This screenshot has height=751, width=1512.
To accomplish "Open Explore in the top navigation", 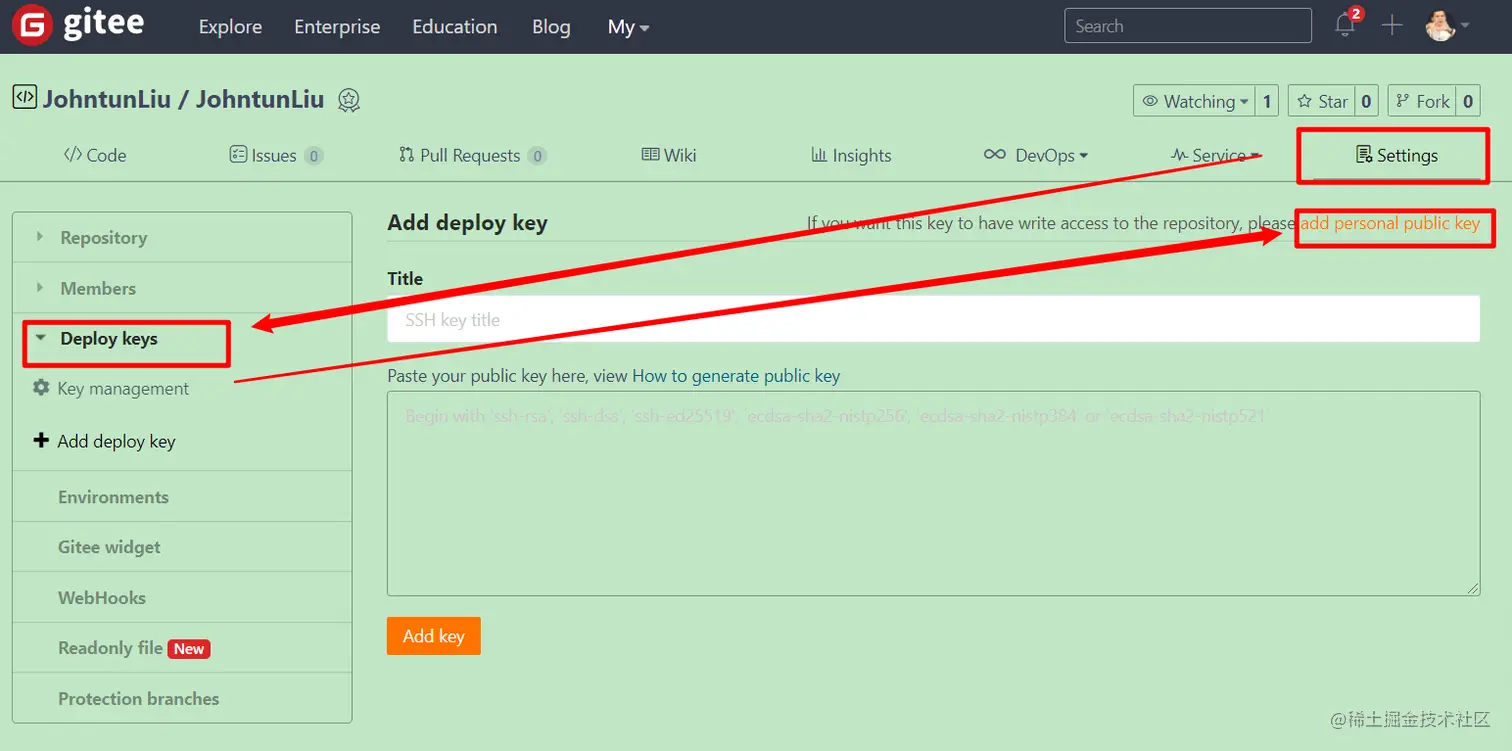I will [230, 27].
